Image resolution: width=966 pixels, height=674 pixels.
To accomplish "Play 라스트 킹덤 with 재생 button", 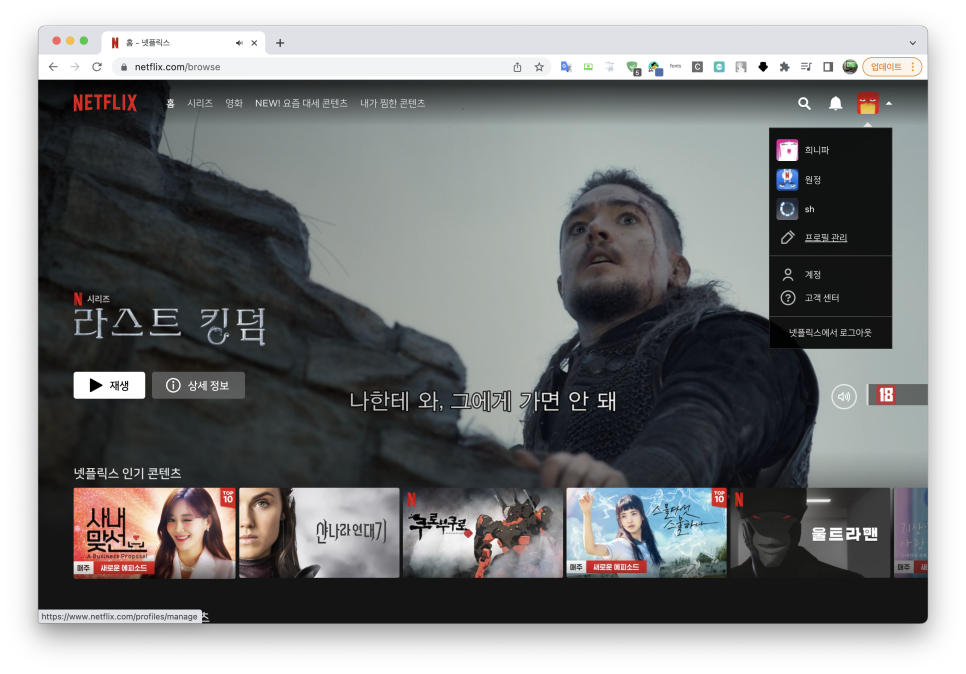I will coord(109,385).
